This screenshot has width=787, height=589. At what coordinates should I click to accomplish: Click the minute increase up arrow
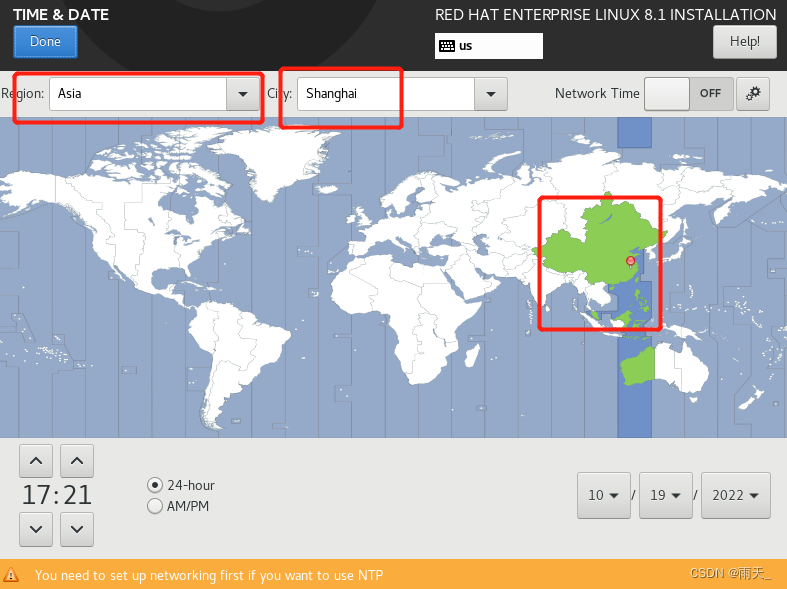tap(77, 461)
